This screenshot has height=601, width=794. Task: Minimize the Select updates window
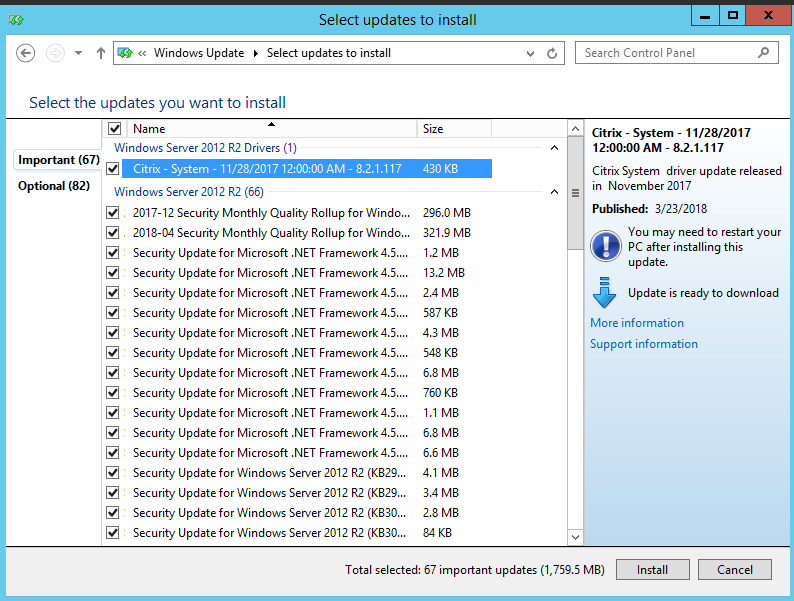[x=705, y=16]
